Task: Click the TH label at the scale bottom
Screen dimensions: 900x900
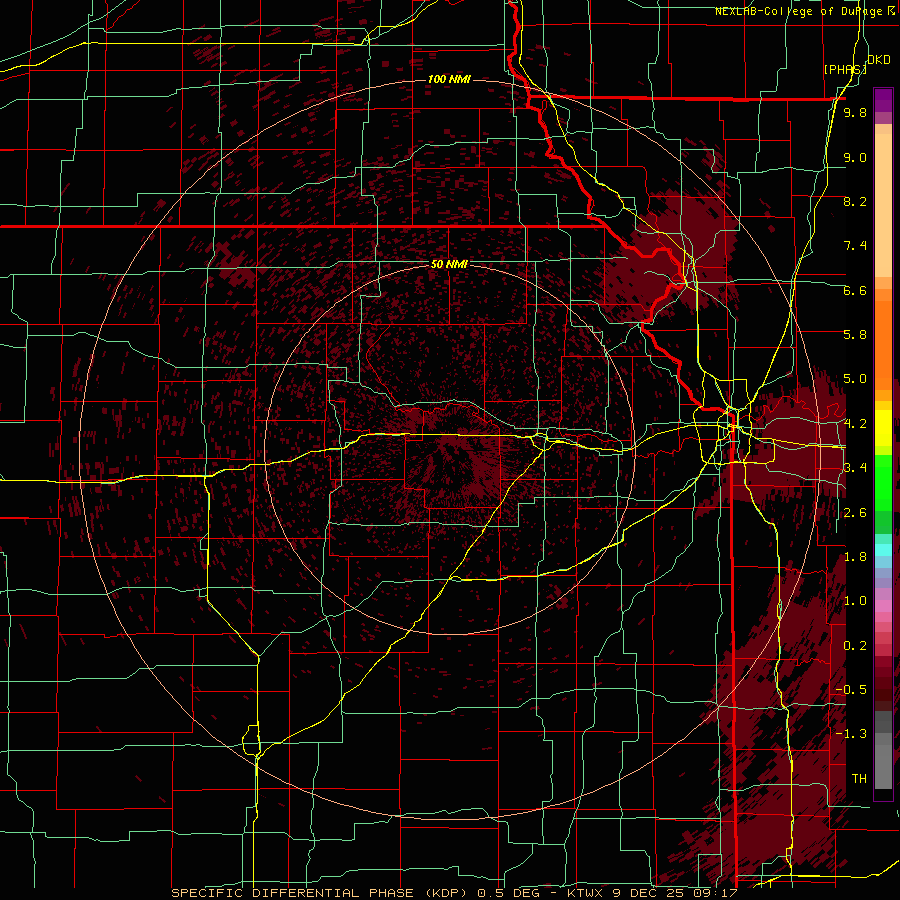Action: tap(859, 779)
